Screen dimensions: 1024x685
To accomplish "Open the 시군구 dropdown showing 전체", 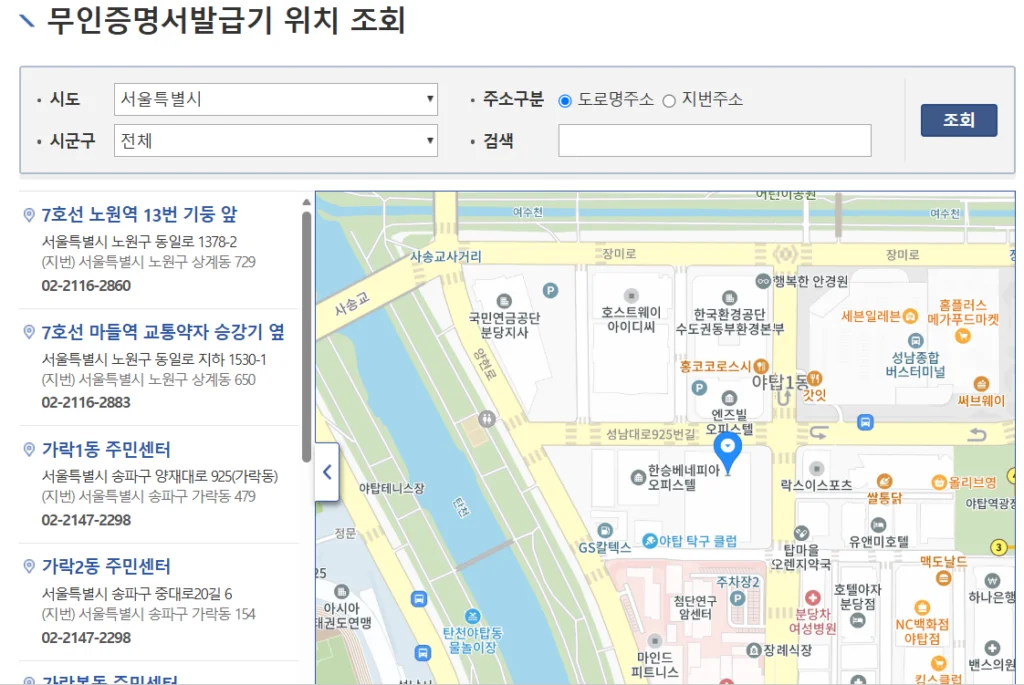I will 276,140.
